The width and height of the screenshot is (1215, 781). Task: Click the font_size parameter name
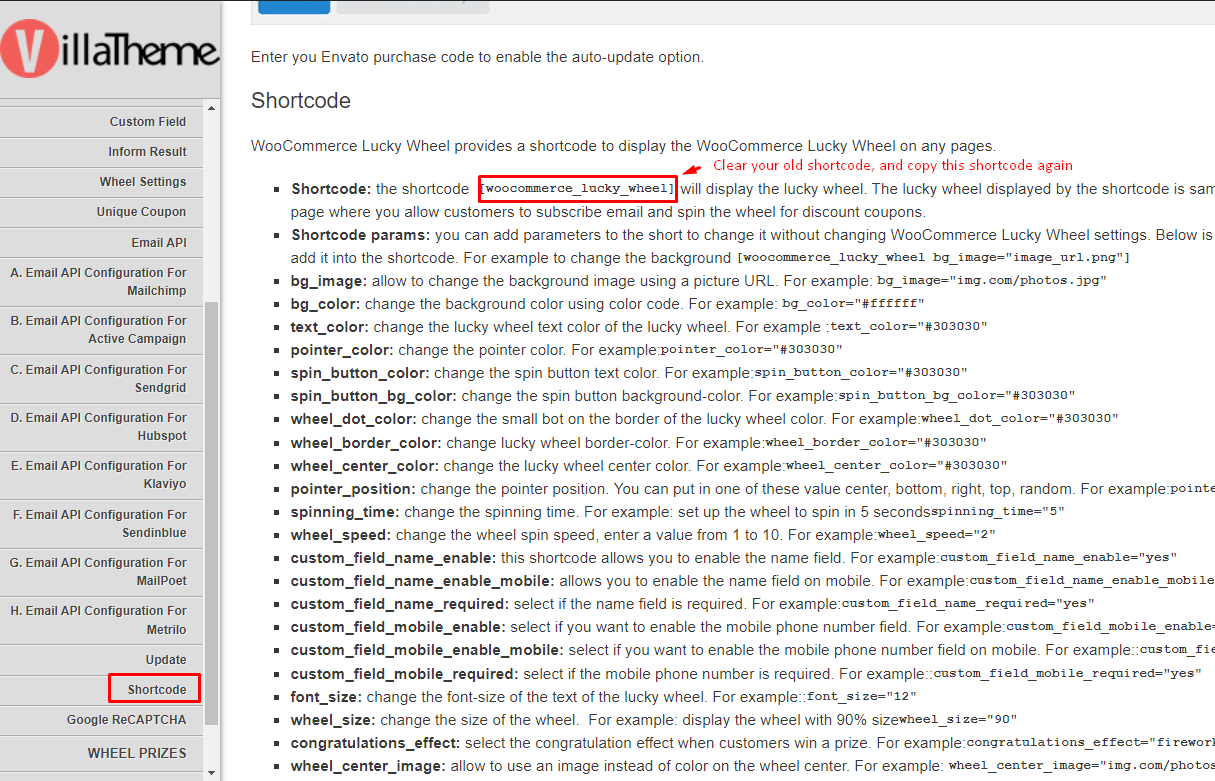(327, 696)
